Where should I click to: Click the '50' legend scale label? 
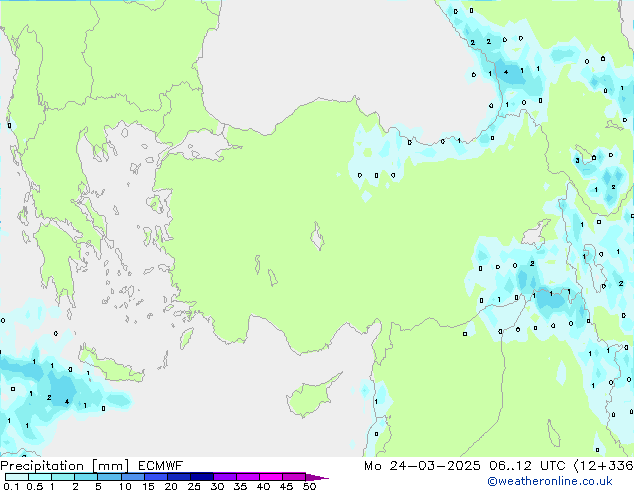pos(309,486)
